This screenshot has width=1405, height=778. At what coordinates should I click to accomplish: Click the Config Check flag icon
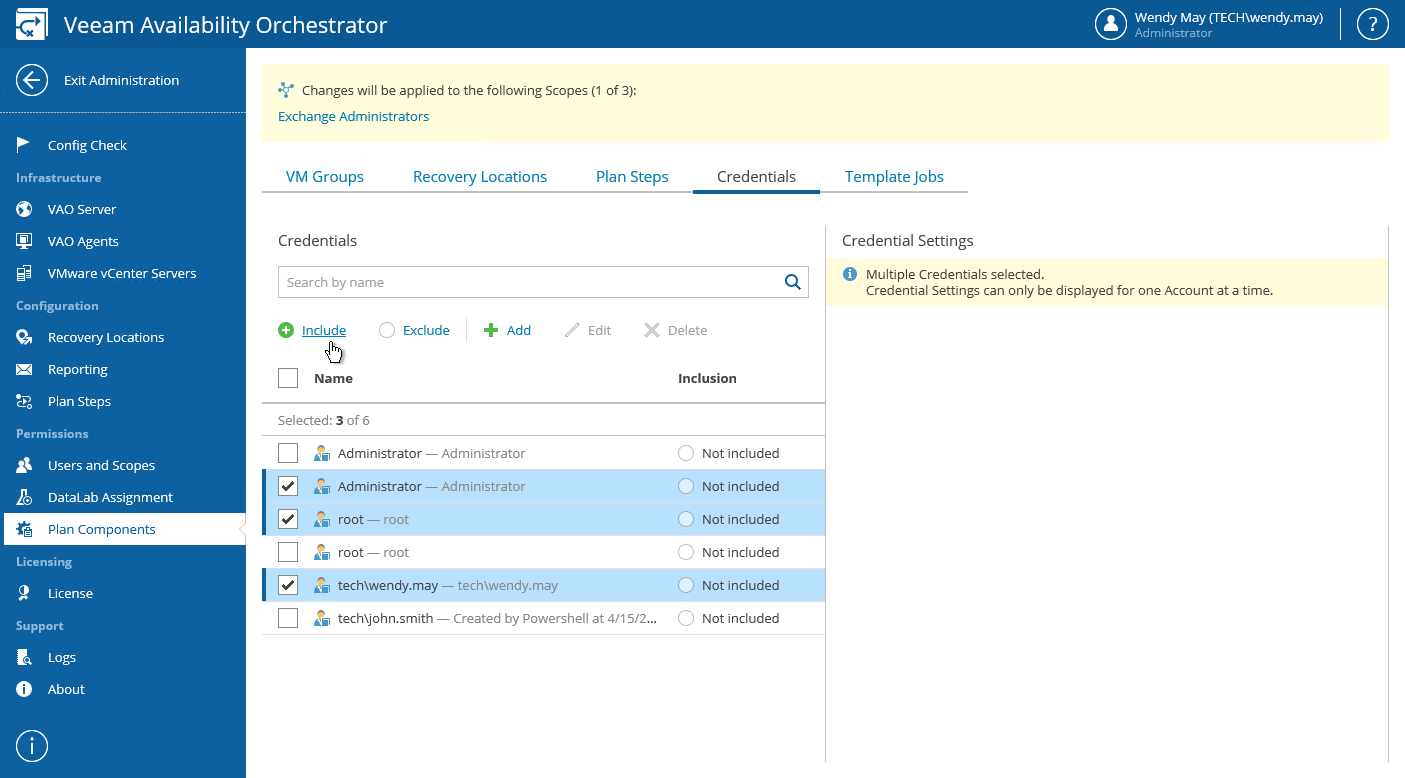pyautogui.click(x=24, y=145)
